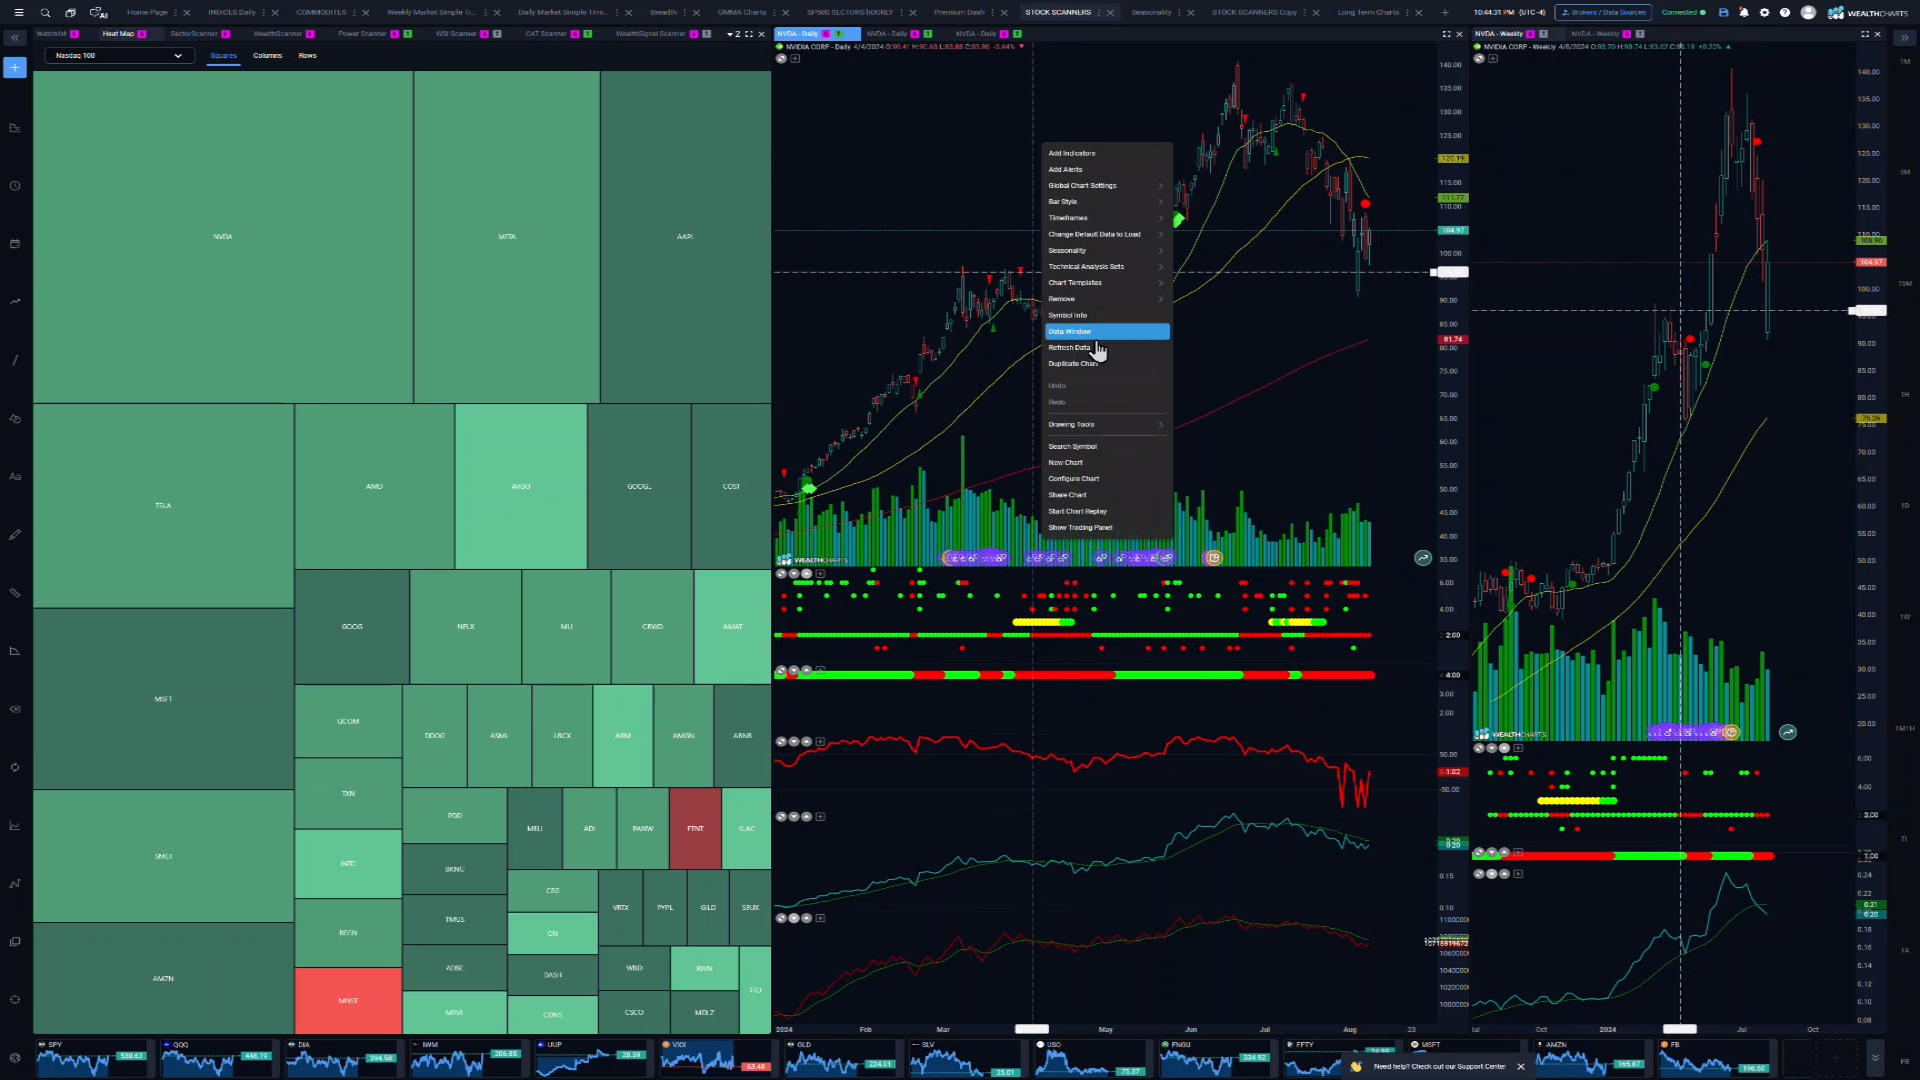This screenshot has width=1920, height=1080.
Task: Click the blue plus button in left sidebar
Action: coord(15,67)
